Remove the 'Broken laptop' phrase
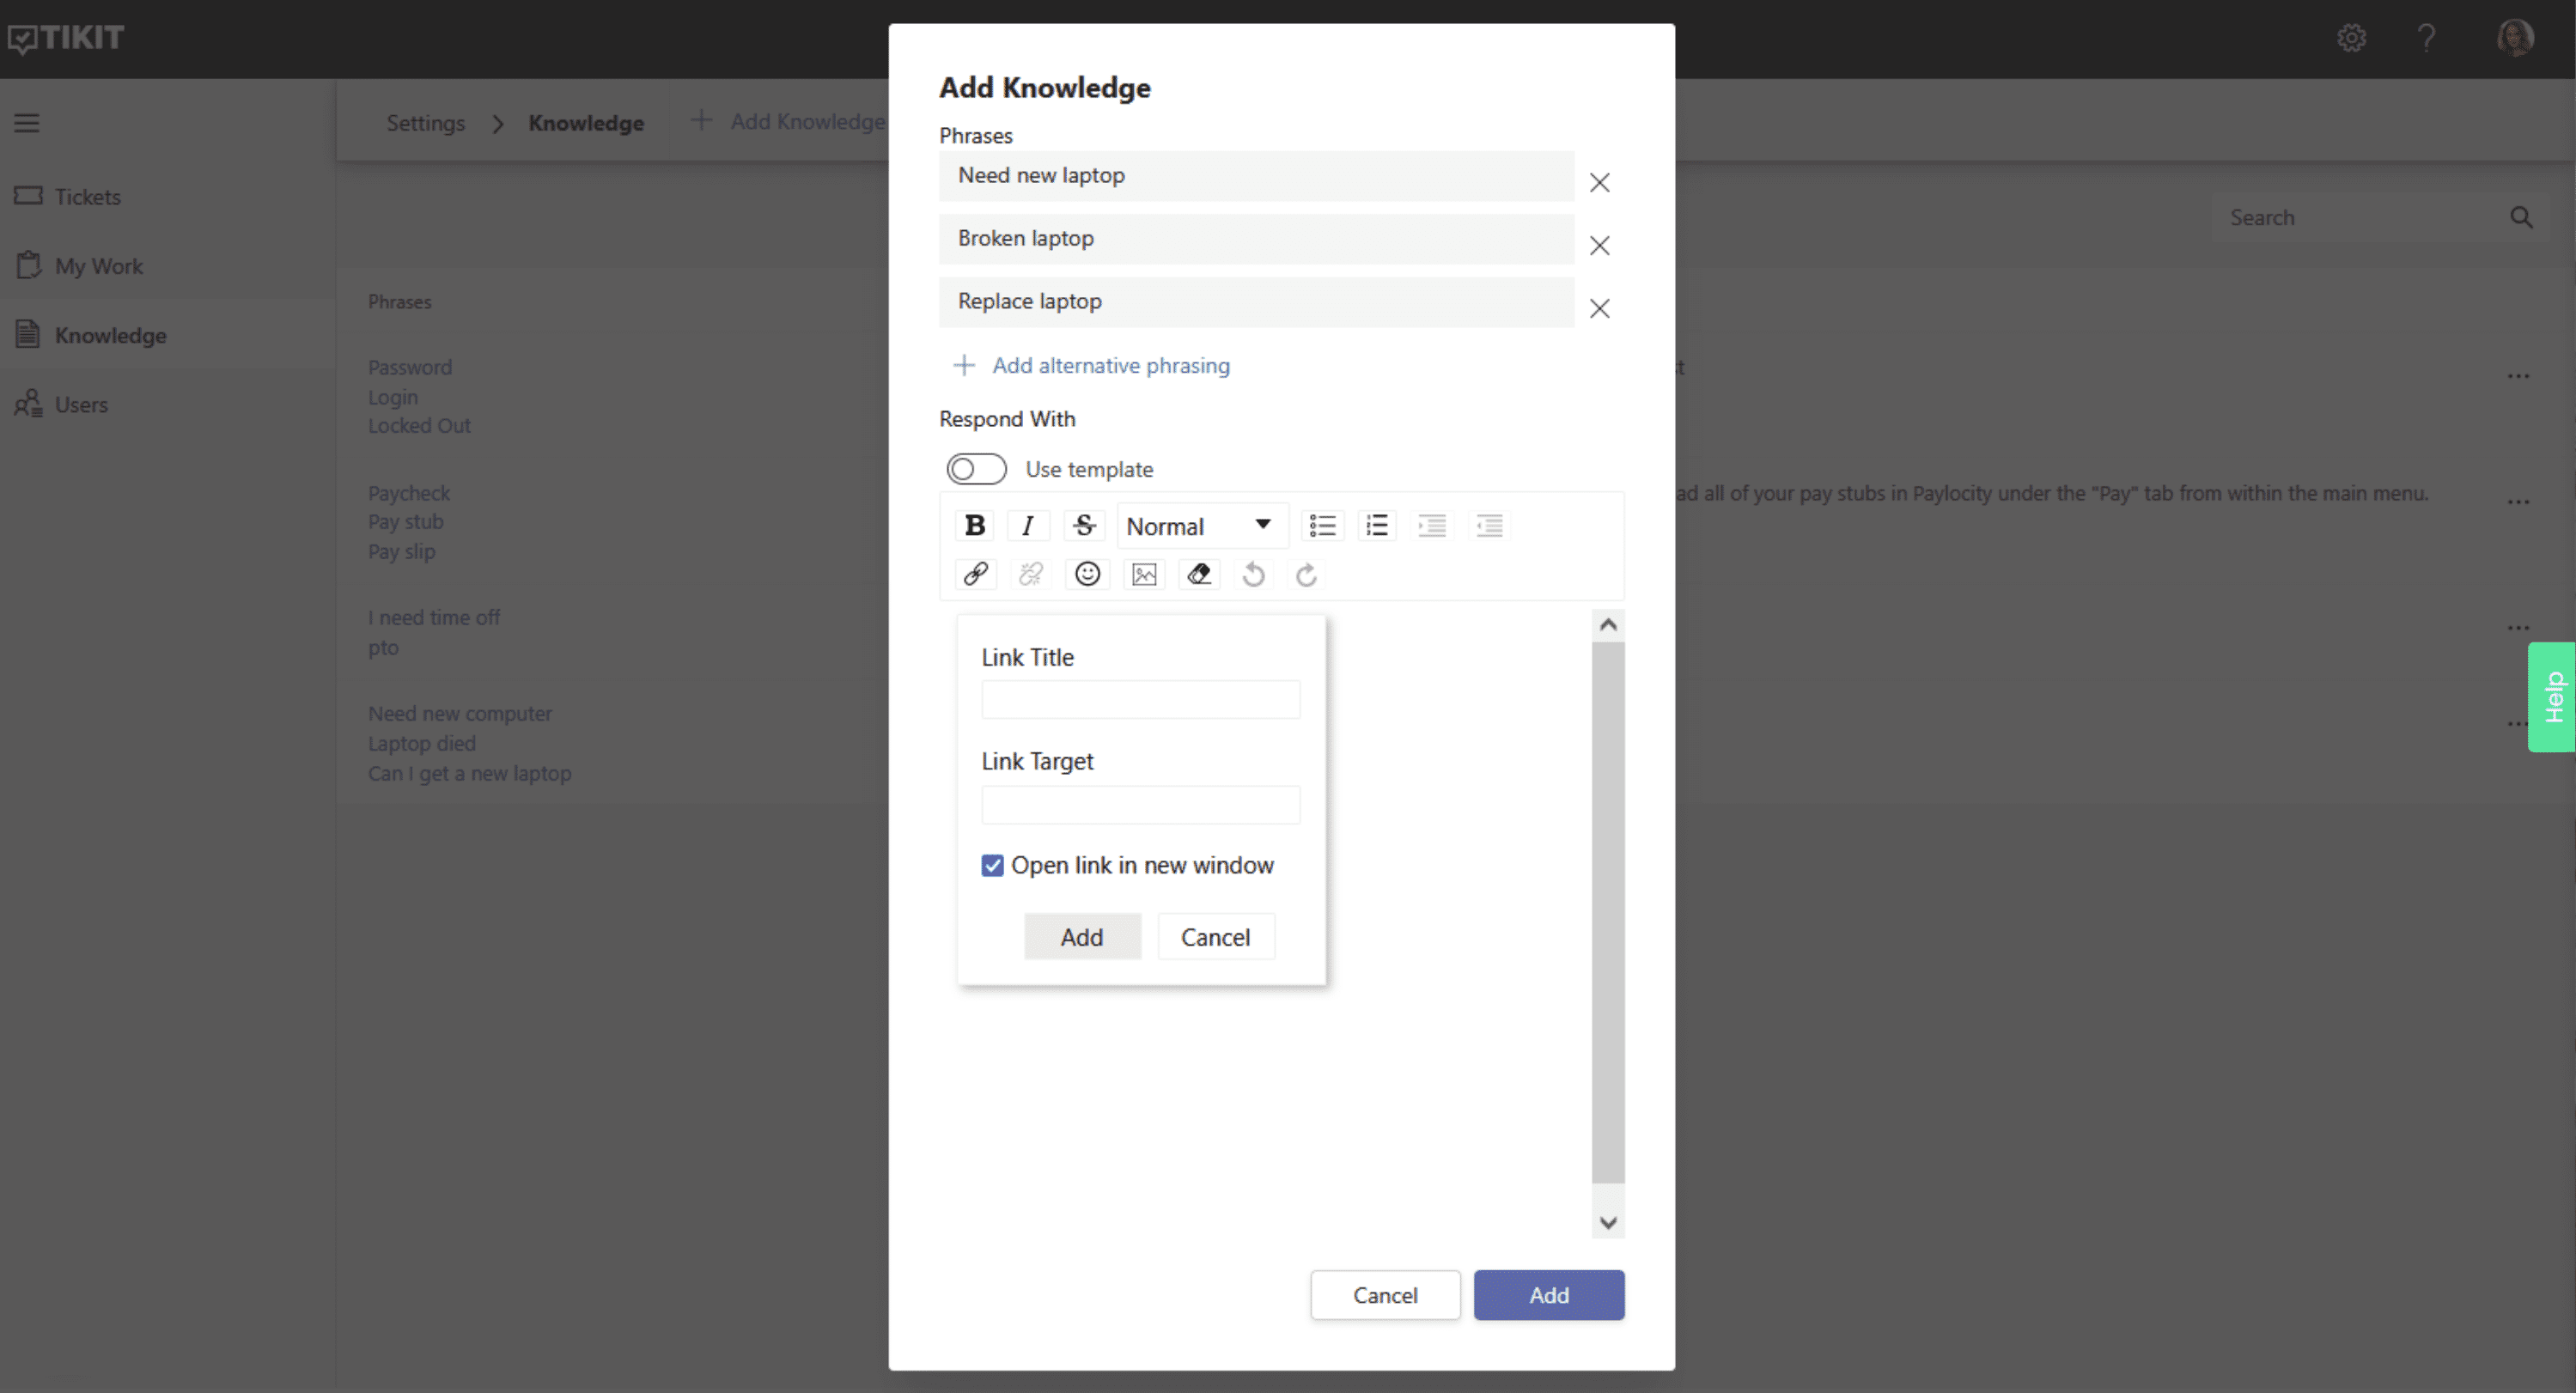This screenshot has height=1393, width=2576. [1599, 245]
